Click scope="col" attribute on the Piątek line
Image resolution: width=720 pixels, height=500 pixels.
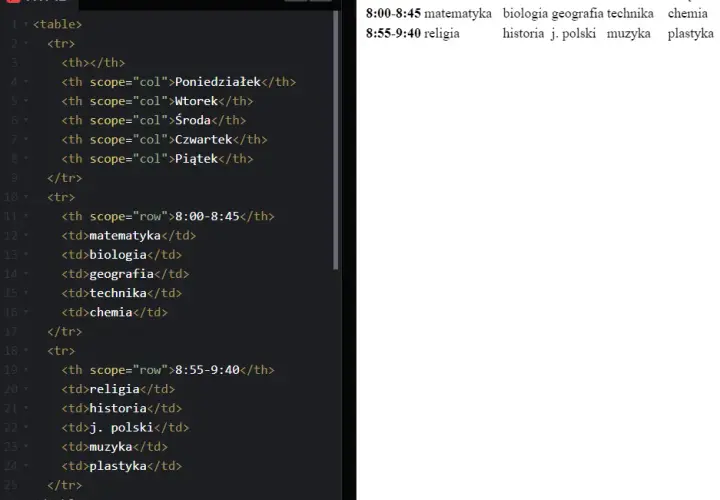(x=129, y=159)
